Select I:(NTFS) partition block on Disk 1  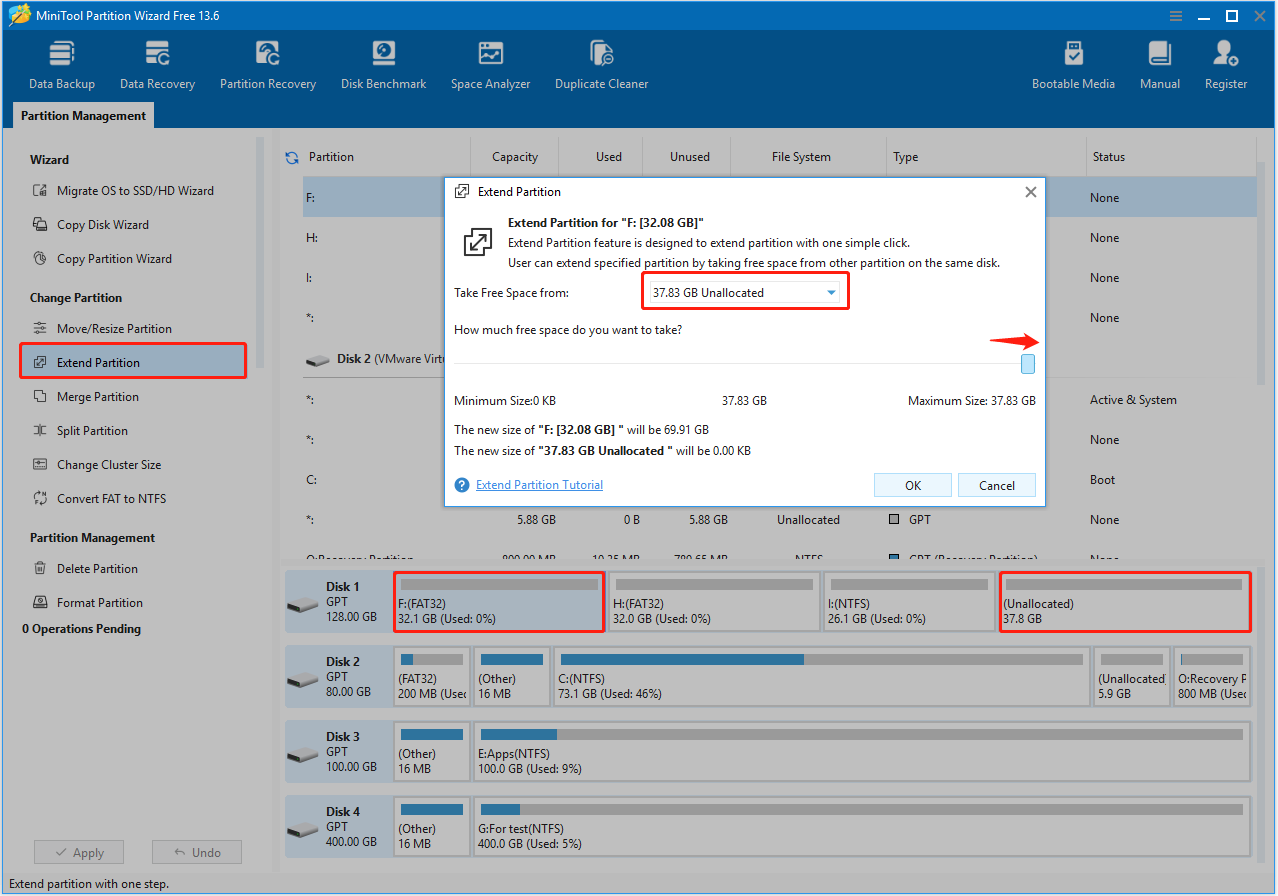(909, 602)
